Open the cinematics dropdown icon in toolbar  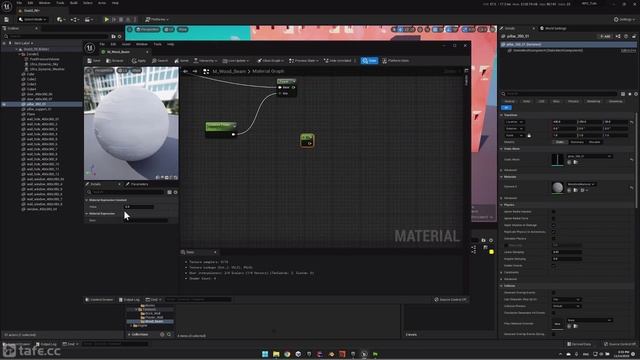[88, 19]
